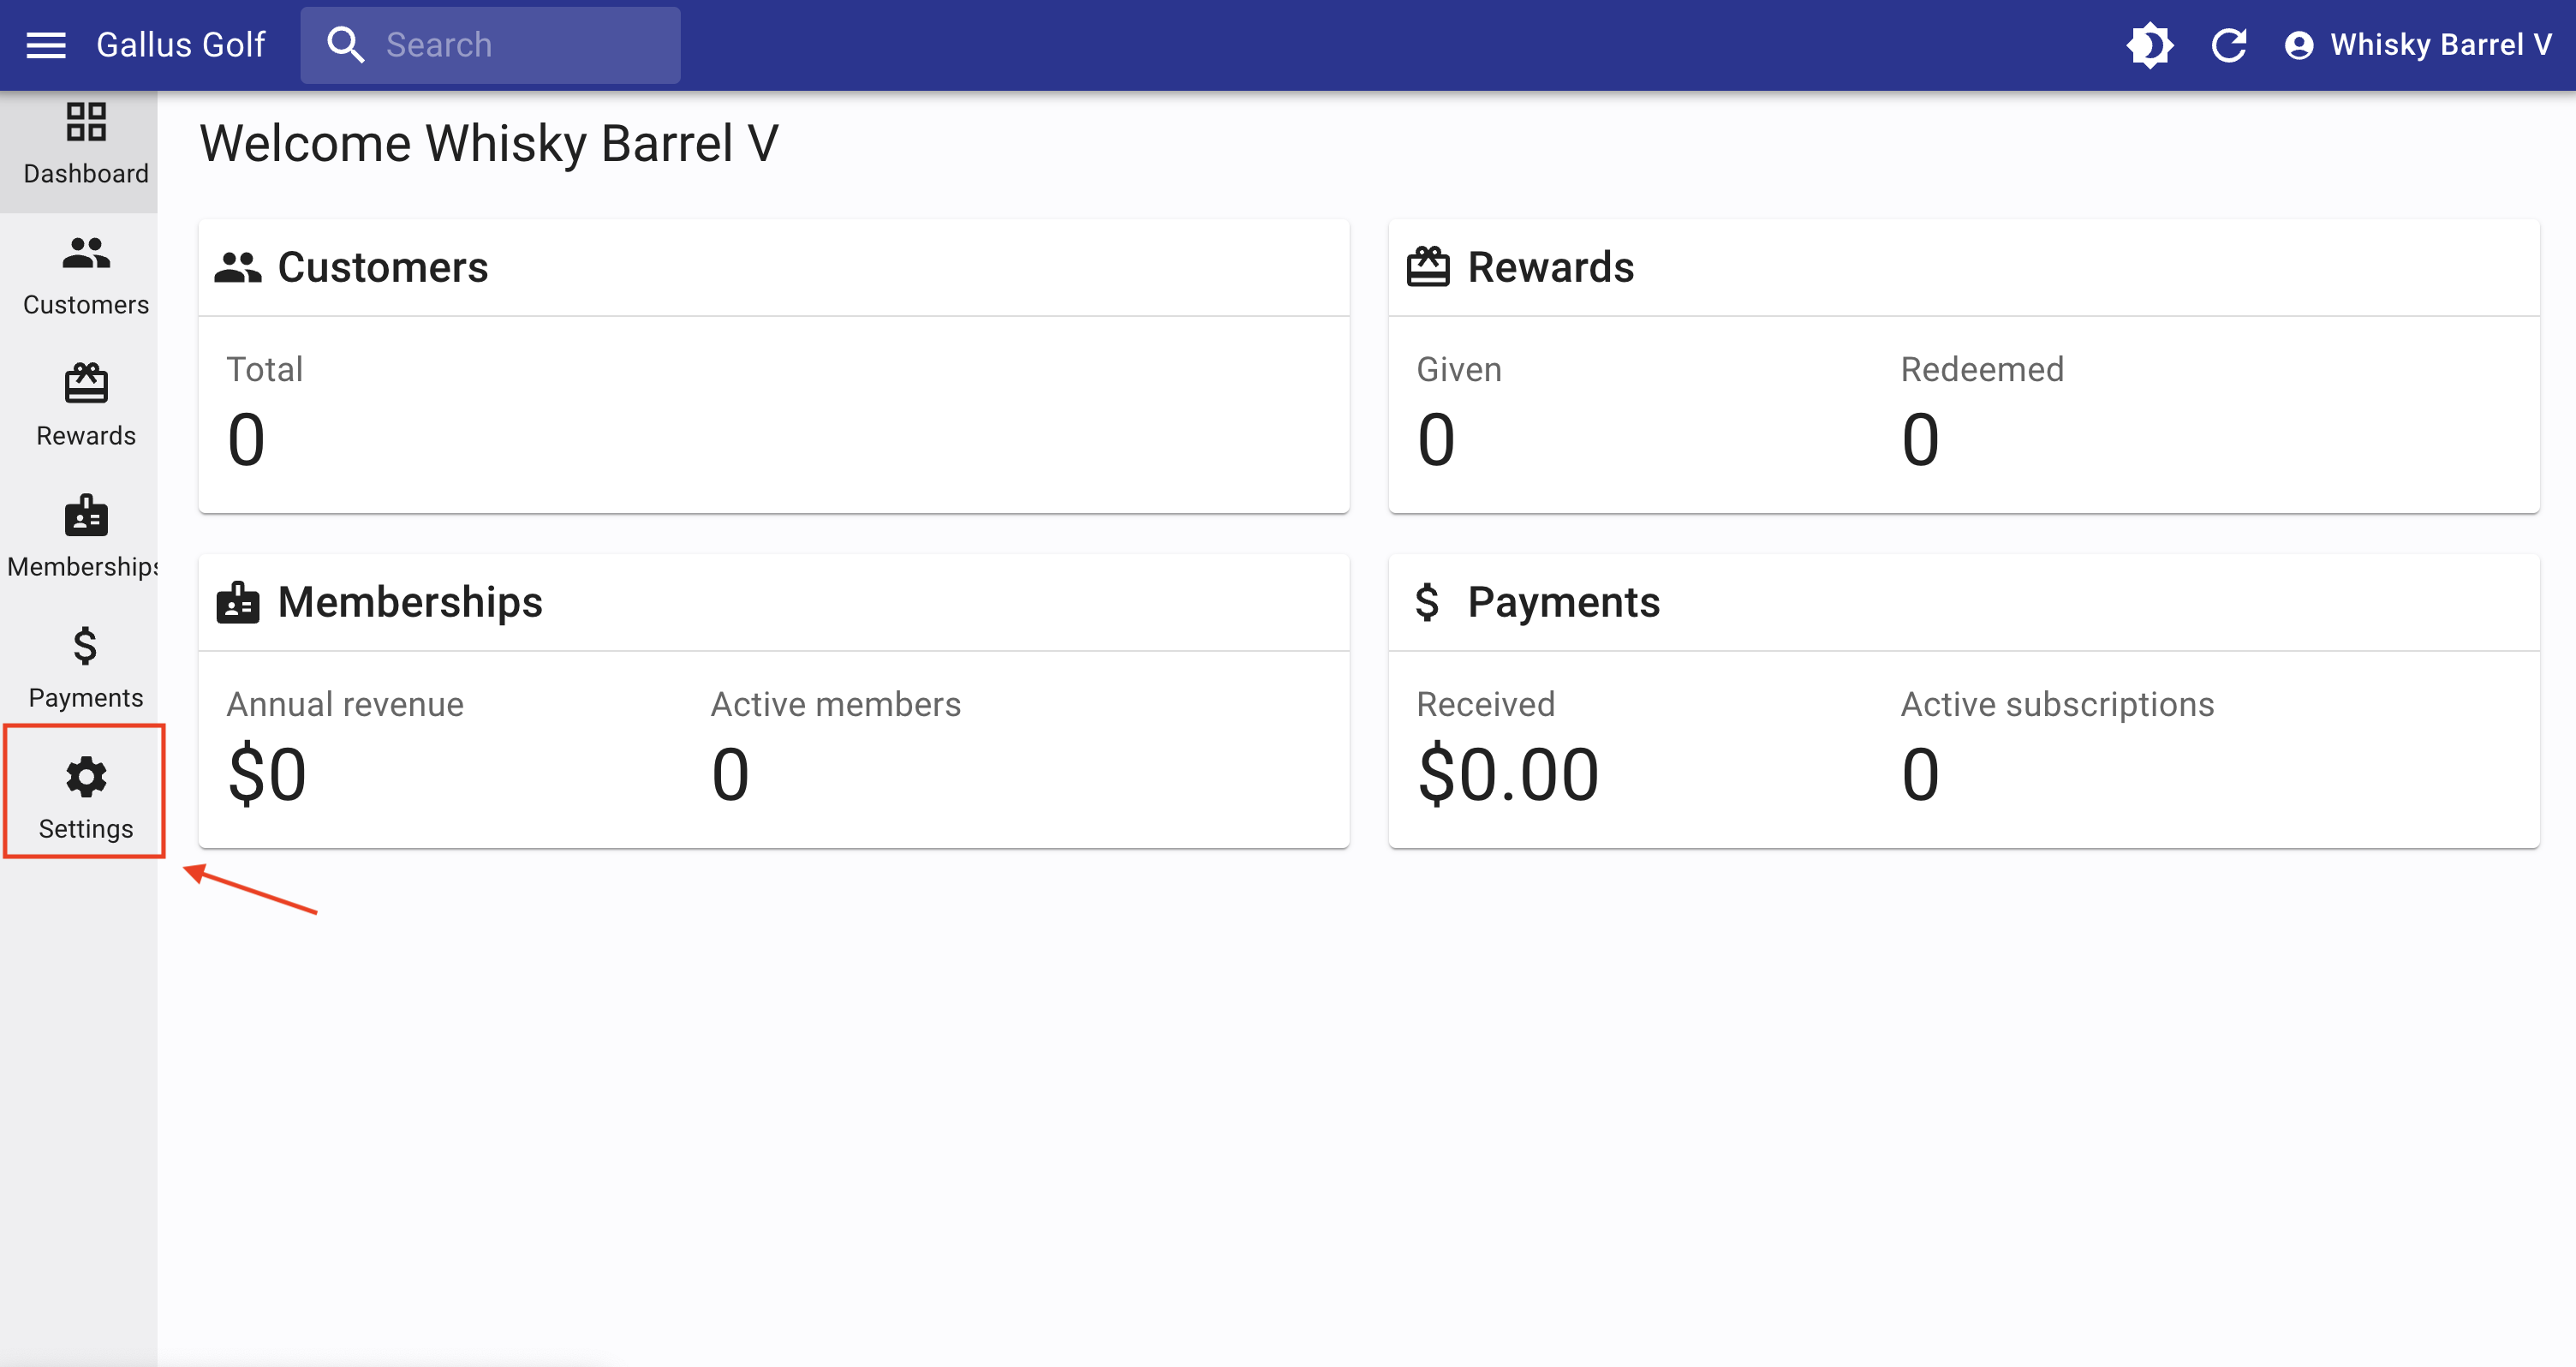The width and height of the screenshot is (2576, 1367).
Task: Click the Customers card people icon
Action: tap(238, 268)
